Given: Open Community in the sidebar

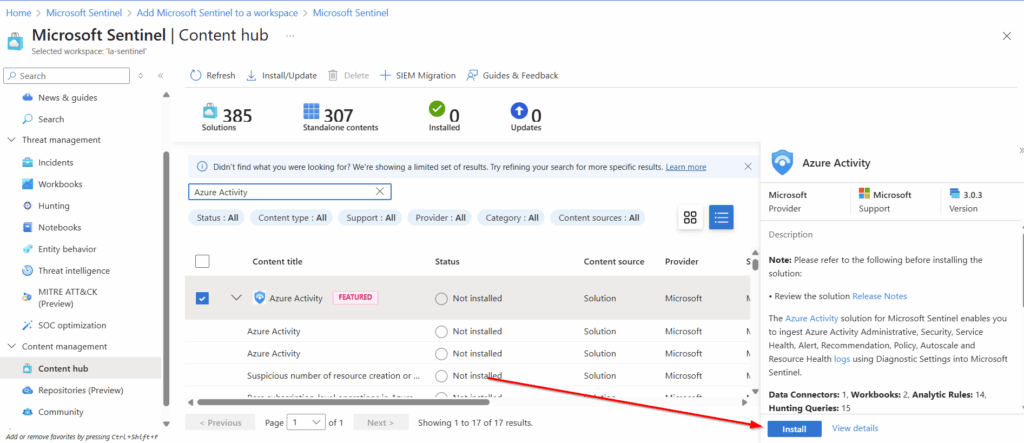Looking at the screenshot, I should 61,412.
